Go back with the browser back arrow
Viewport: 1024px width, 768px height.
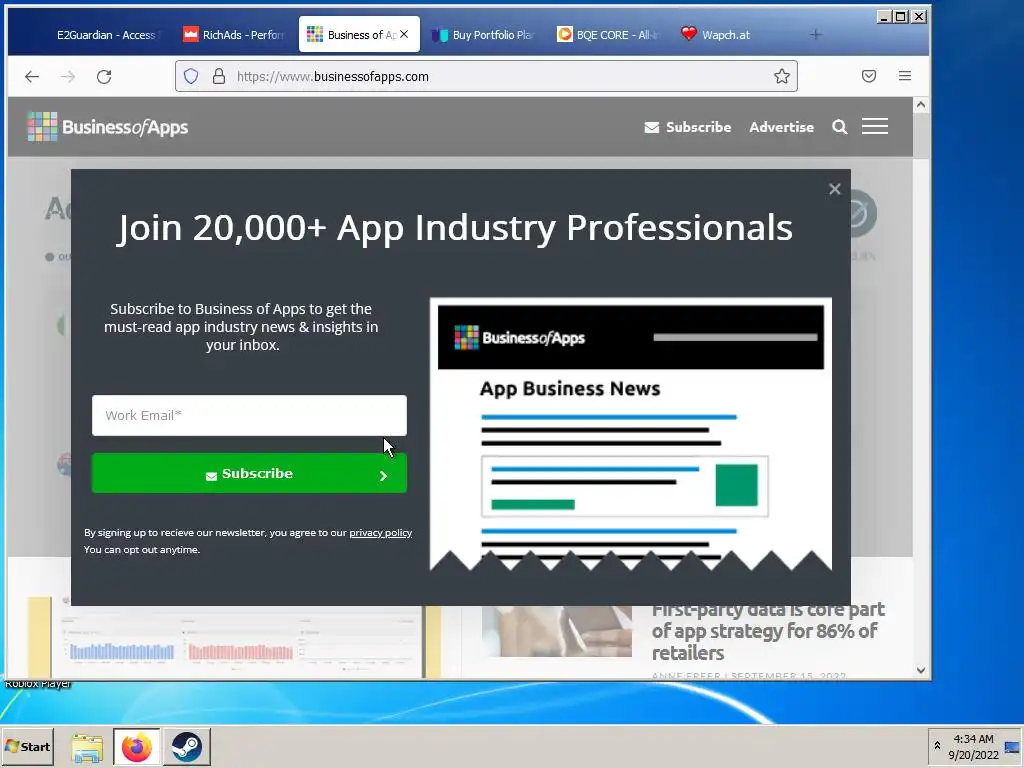coord(31,76)
